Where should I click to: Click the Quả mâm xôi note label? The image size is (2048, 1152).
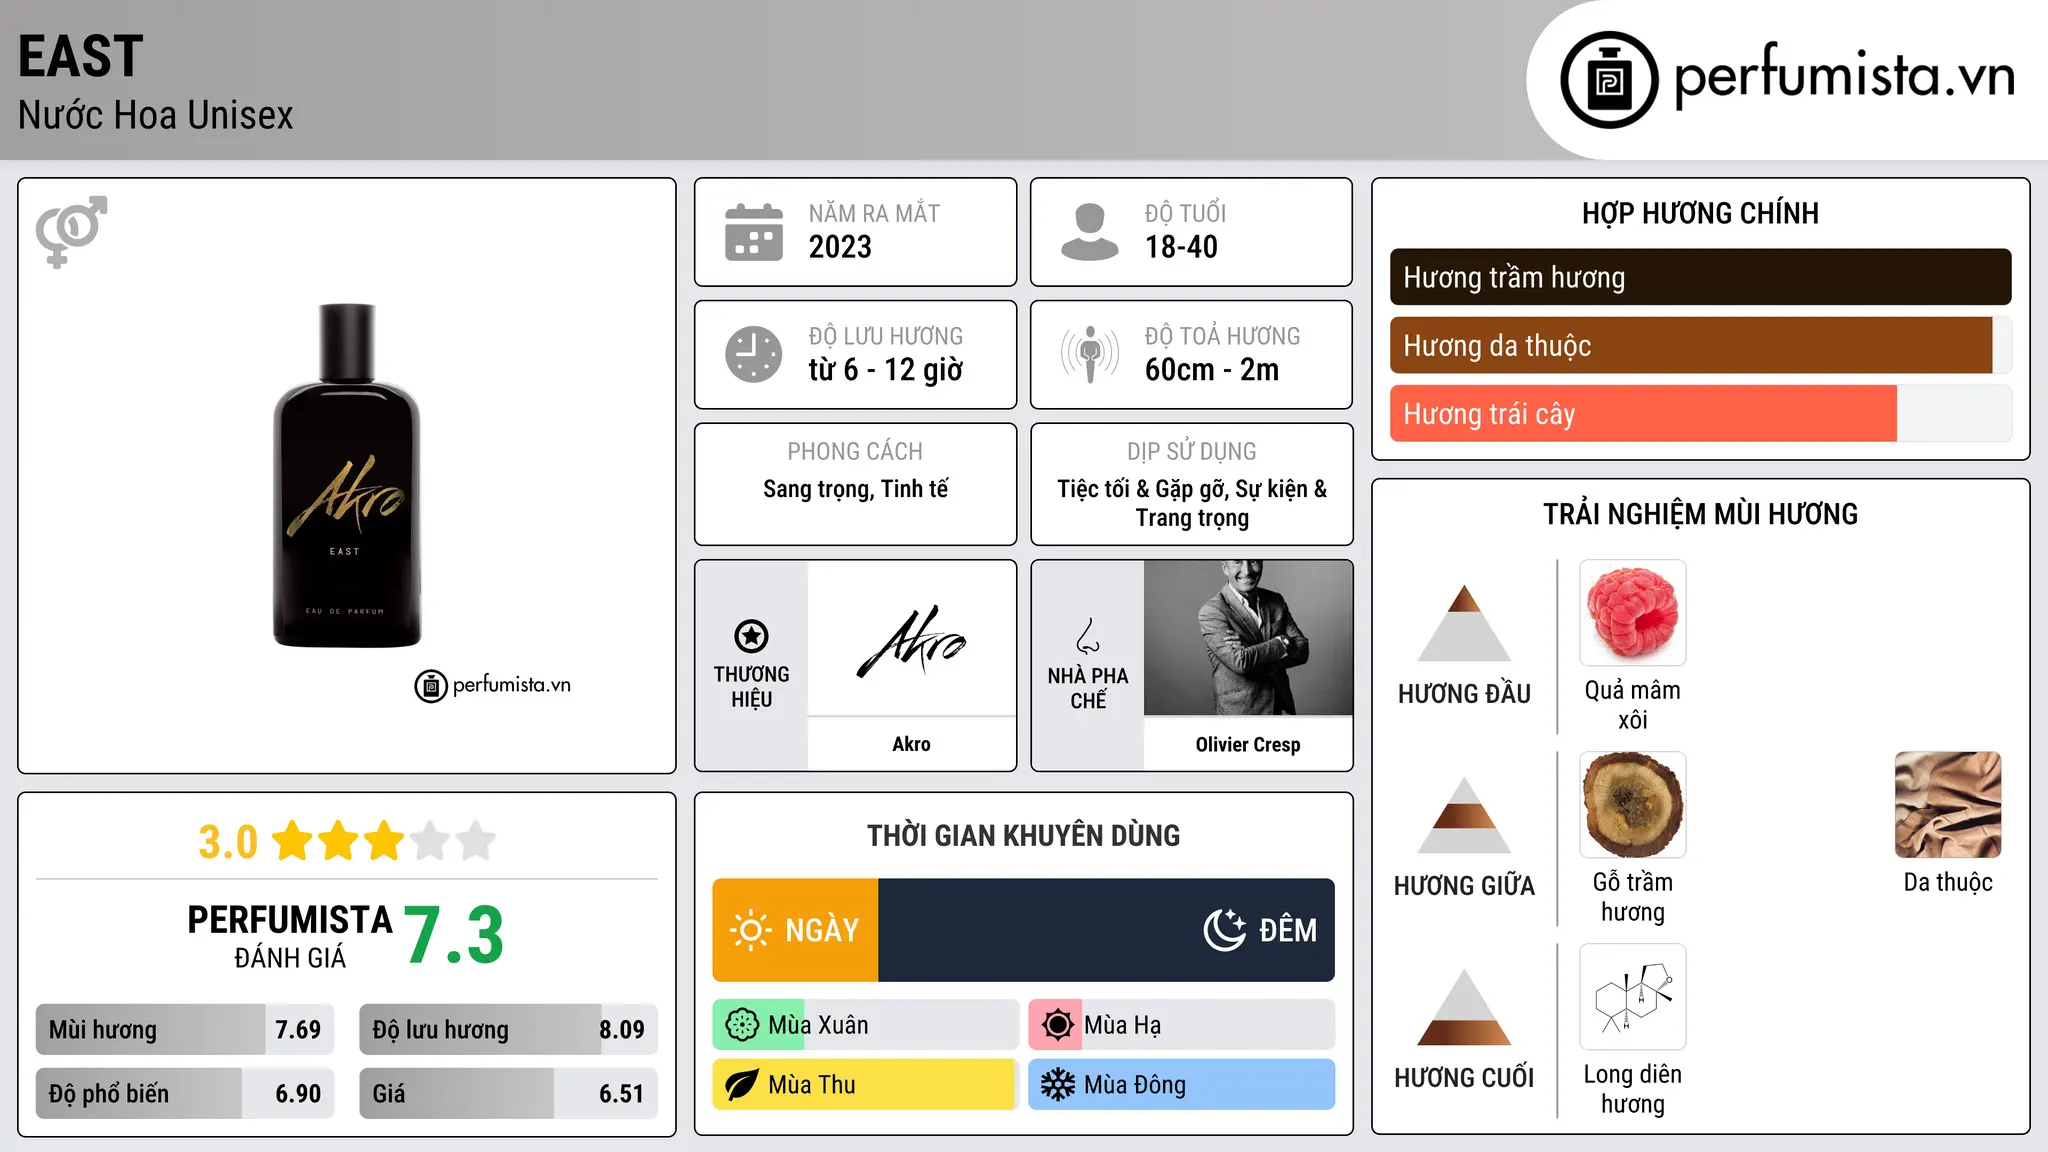click(x=1632, y=705)
